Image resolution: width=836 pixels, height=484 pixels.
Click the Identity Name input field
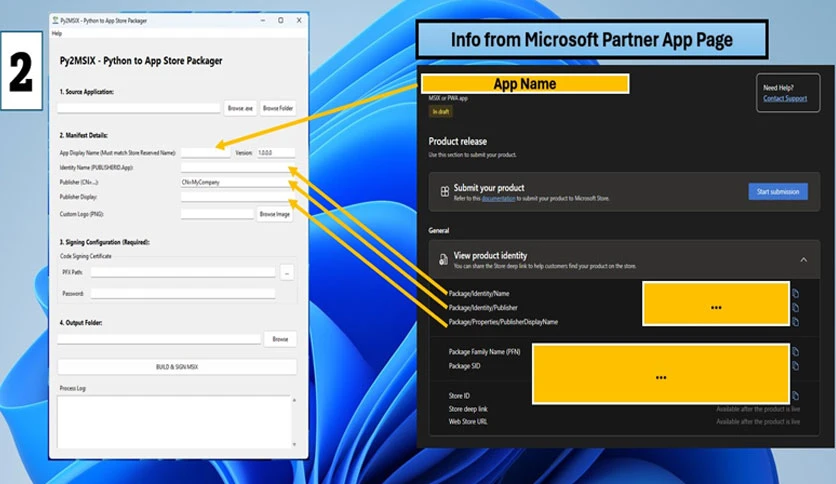[x=238, y=167]
